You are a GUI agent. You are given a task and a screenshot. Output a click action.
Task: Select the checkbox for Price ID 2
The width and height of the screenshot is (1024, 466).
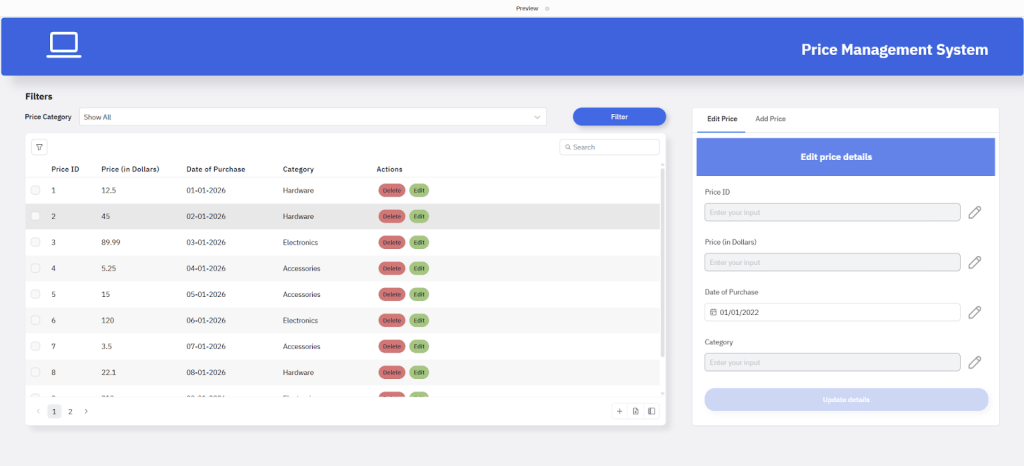pos(35,216)
